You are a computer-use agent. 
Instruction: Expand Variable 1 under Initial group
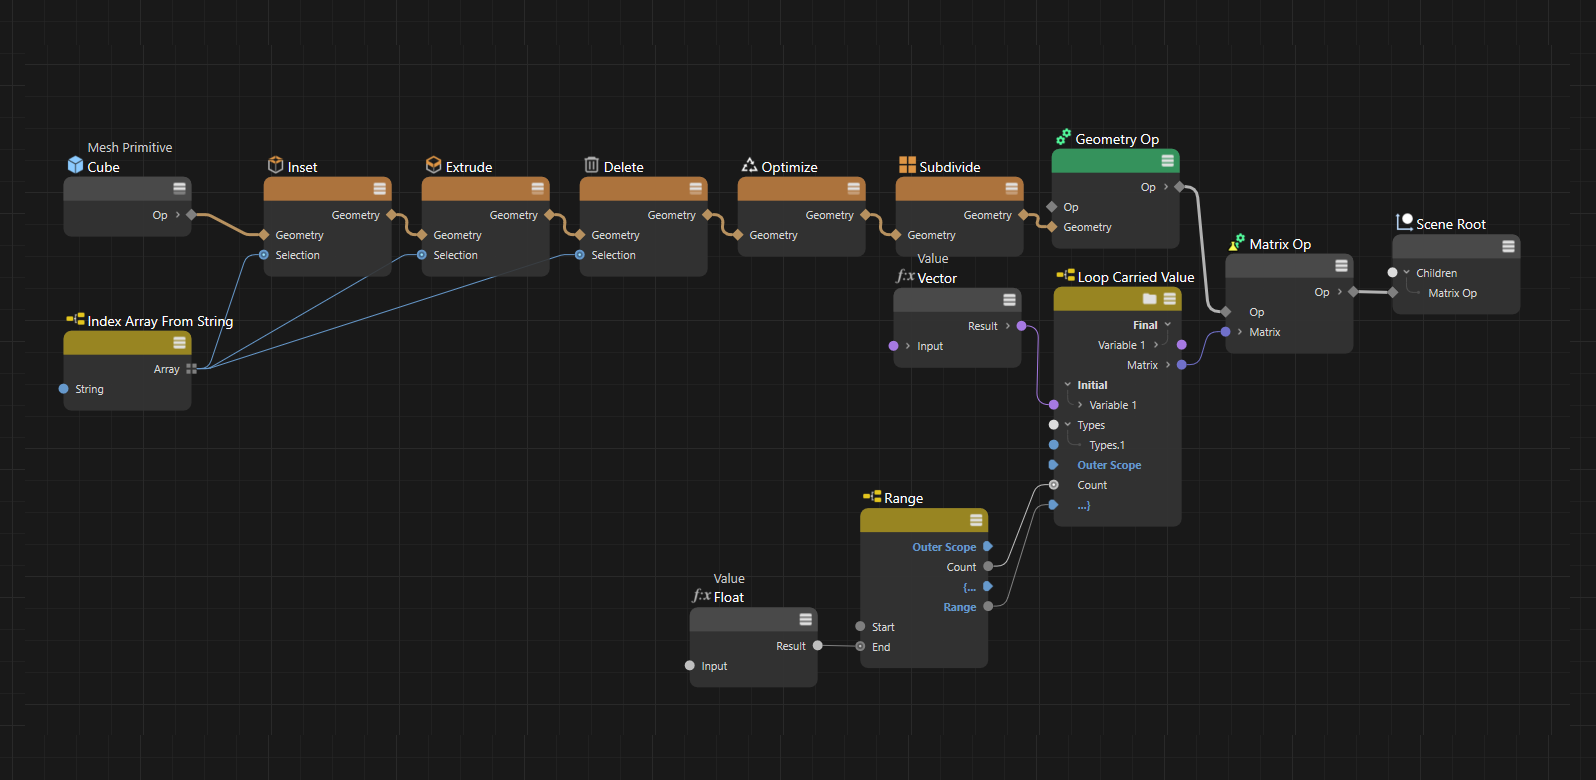click(1080, 405)
